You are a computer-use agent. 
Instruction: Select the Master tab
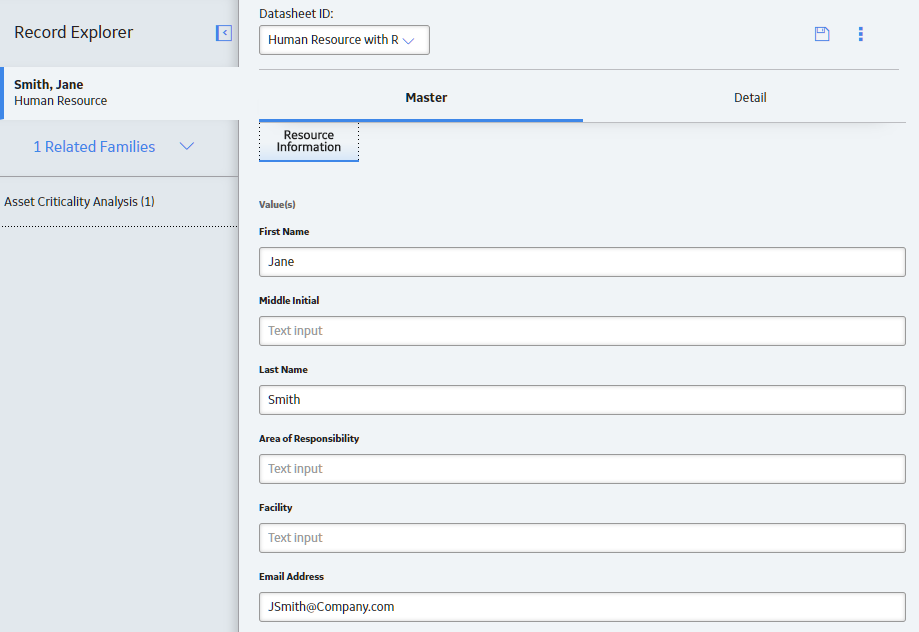426,98
